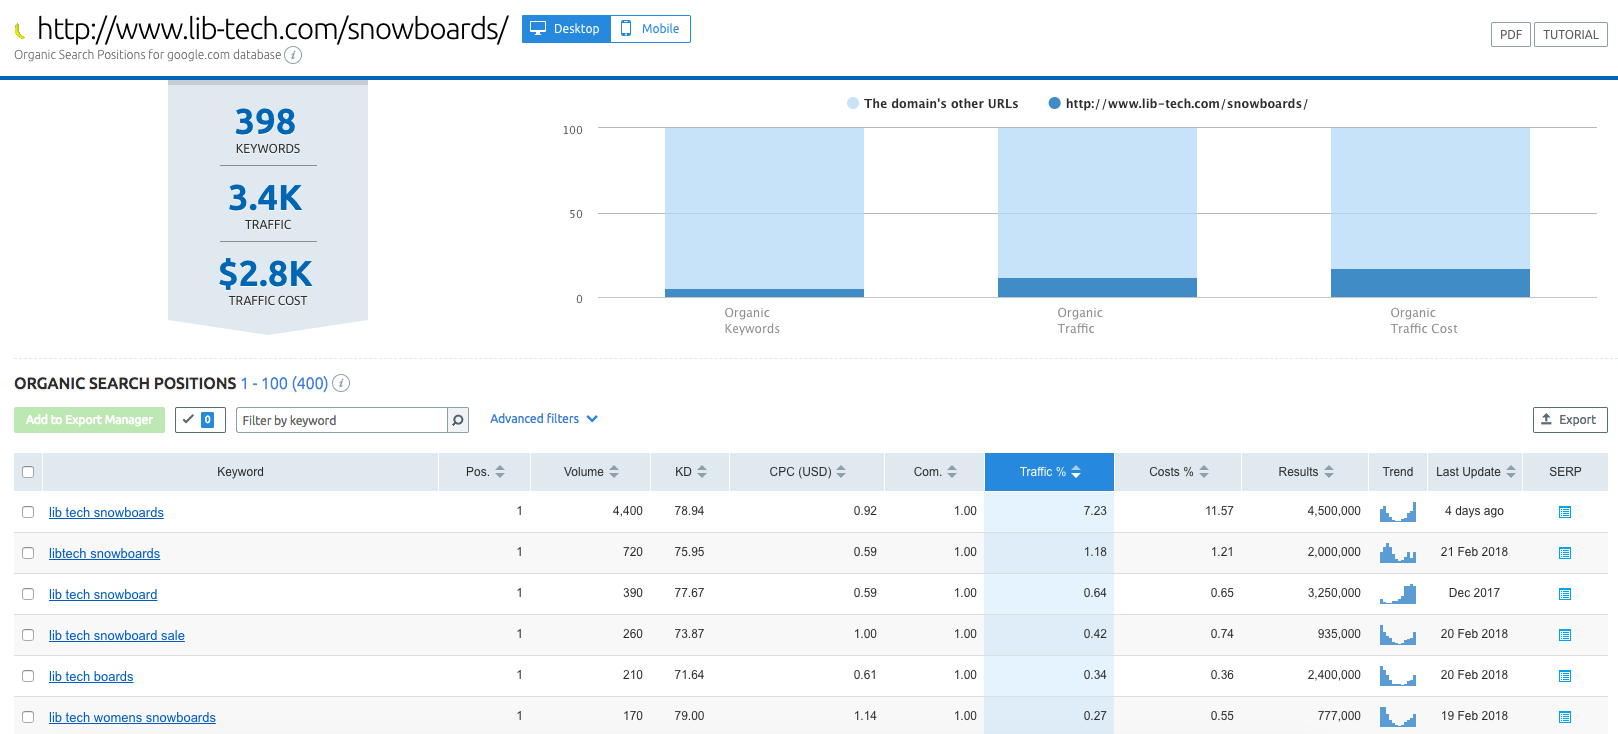
Task: Click the Export button
Action: (x=1570, y=420)
